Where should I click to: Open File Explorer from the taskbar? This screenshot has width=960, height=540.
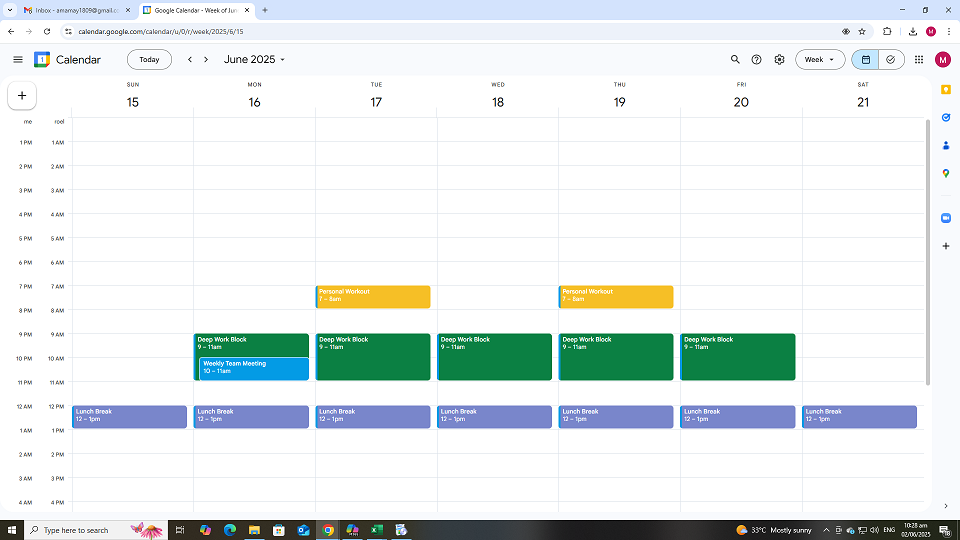tap(254, 530)
